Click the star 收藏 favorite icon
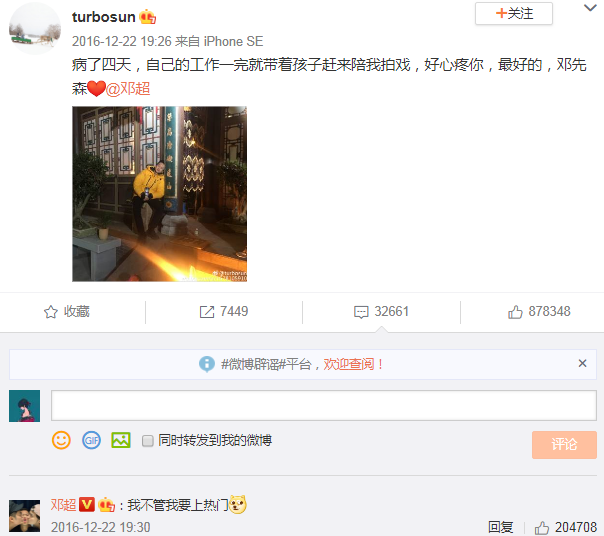The height and width of the screenshot is (536, 604). (x=67, y=312)
